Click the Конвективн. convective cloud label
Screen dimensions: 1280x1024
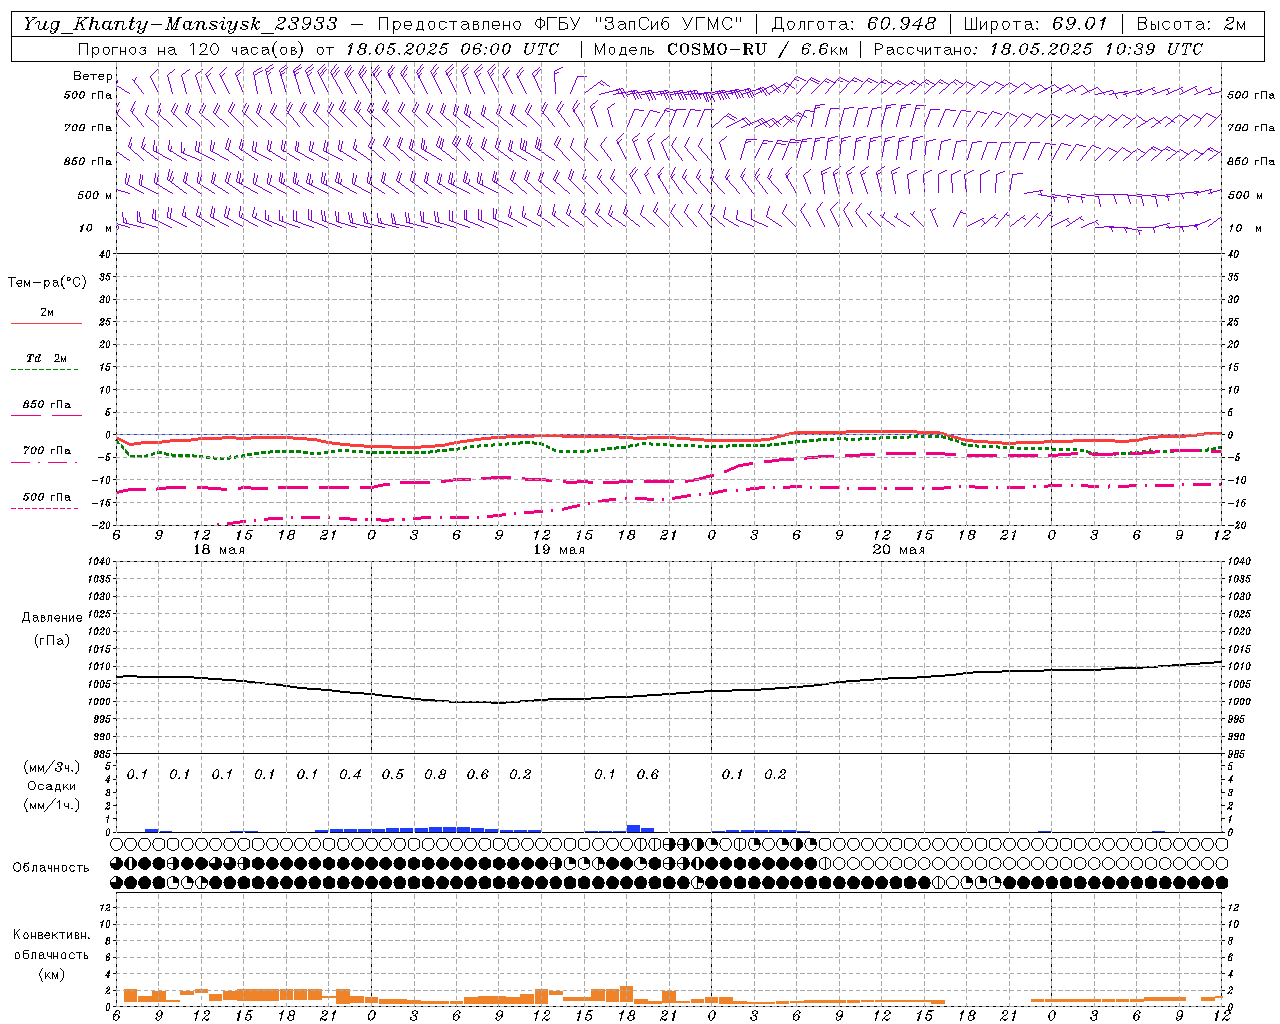click(51, 935)
